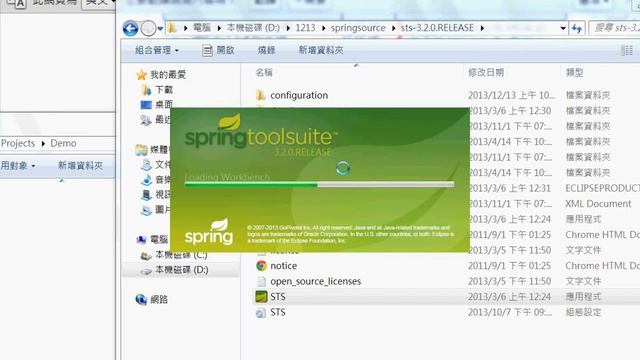
Task: Expand arrow after sts-3.2.0.RELEASE breadcrumb
Action: pyautogui.click(x=482, y=28)
